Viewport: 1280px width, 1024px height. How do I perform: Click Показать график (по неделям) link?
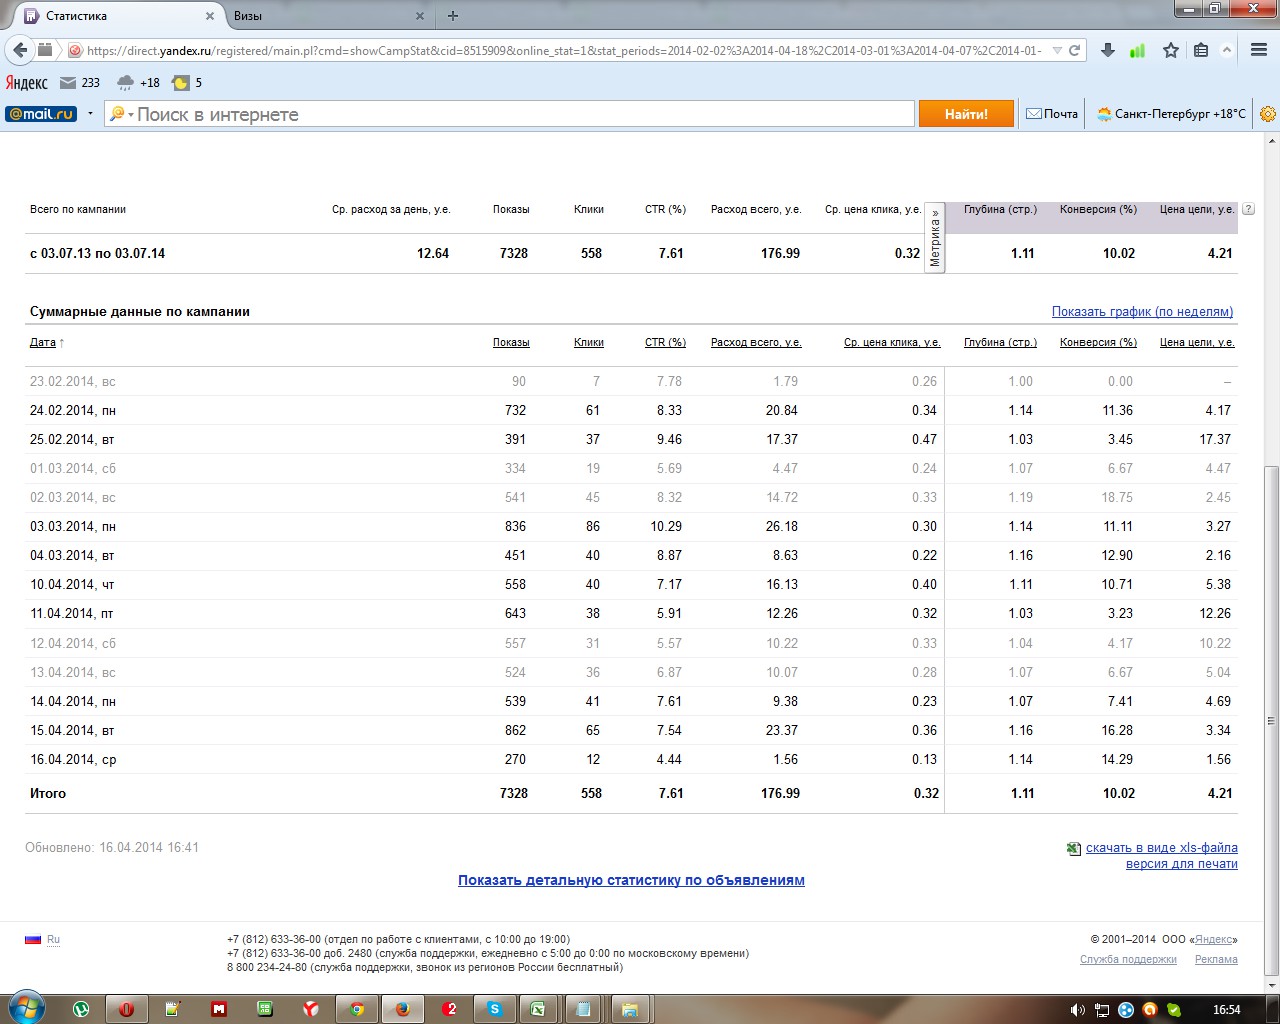1142,312
